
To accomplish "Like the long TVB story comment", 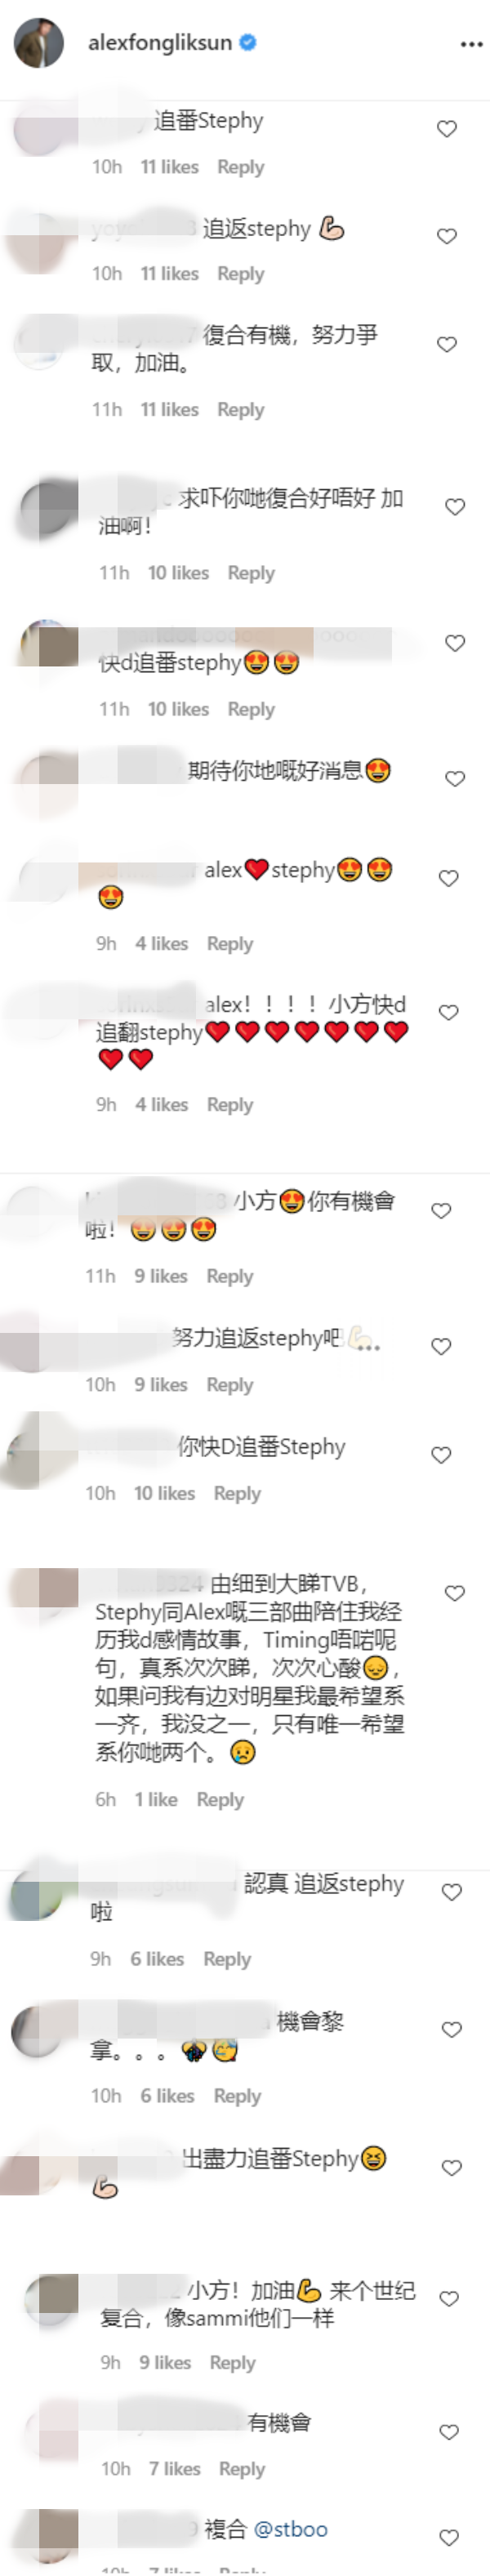I will pos(455,1592).
